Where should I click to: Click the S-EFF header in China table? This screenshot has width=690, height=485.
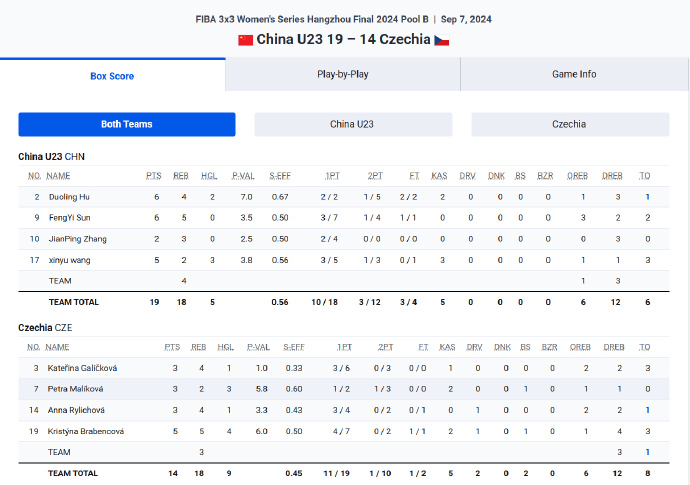click(280, 176)
